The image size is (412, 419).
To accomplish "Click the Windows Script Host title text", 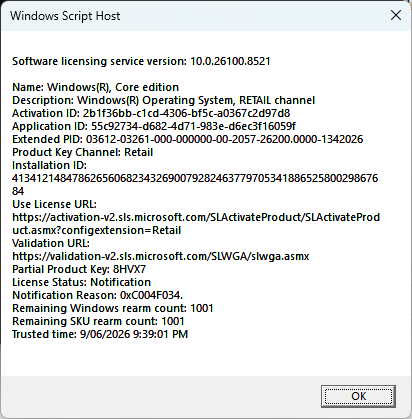I will pos(65,16).
